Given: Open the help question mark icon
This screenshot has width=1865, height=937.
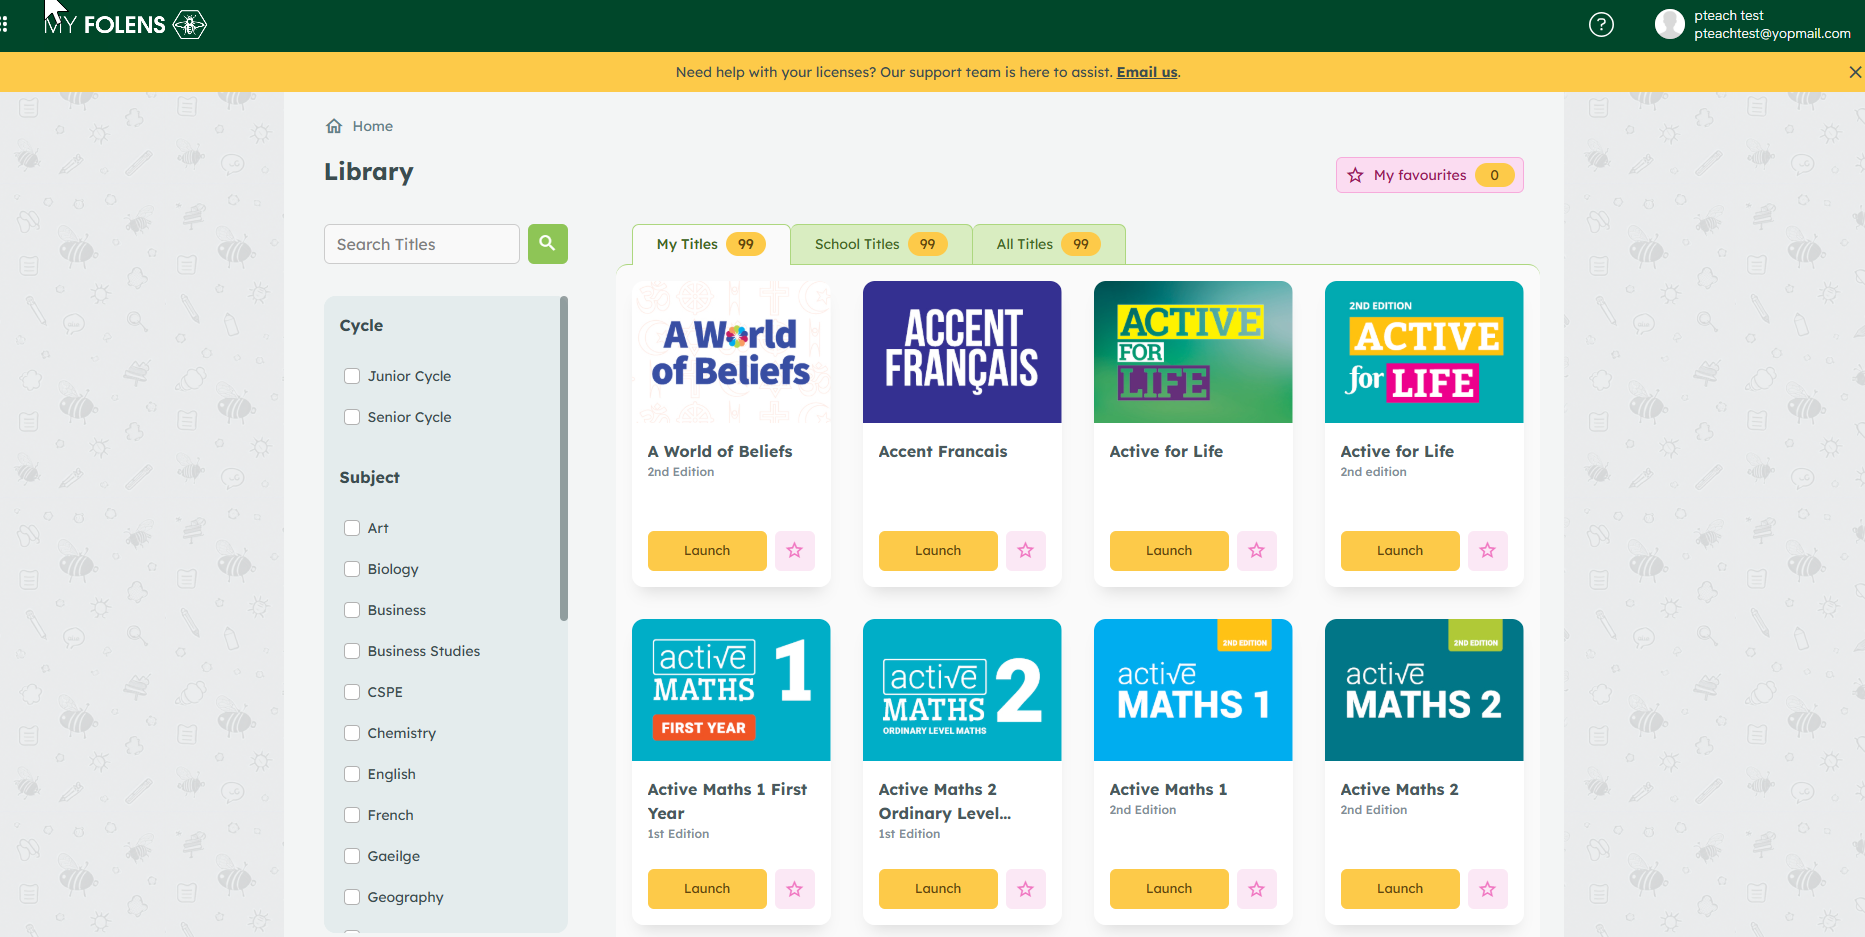Looking at the screenshot, I should click(1601, 24).
